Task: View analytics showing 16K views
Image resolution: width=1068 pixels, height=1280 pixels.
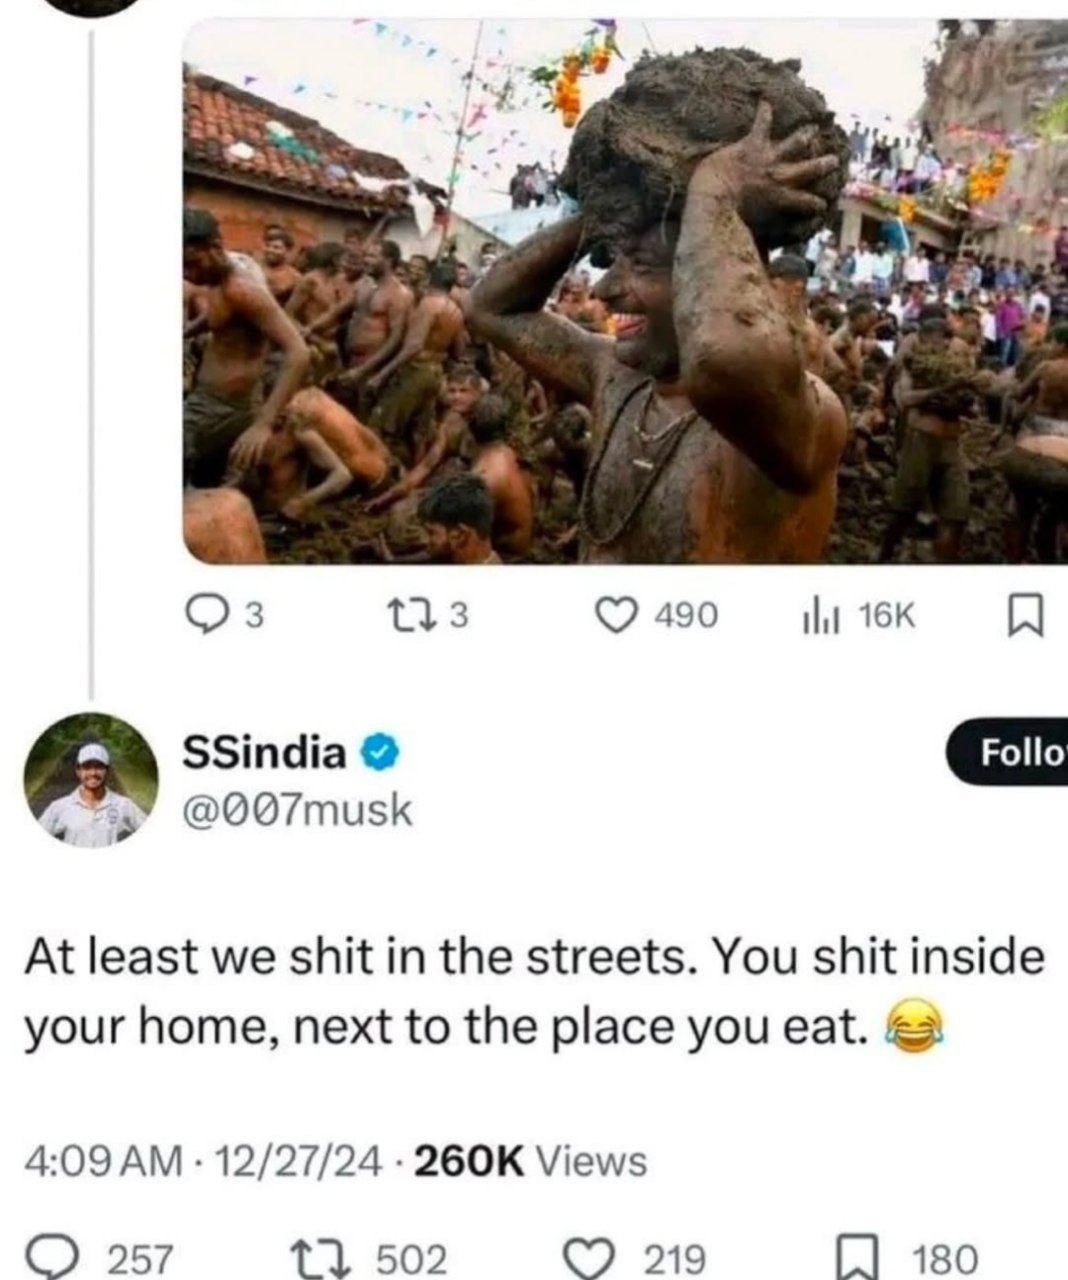Action: coord(857,616)
